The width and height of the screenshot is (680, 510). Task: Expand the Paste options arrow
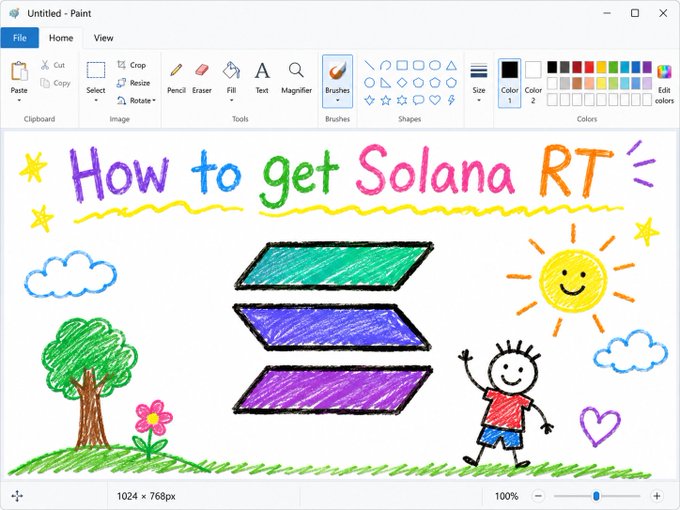click(19, 101)
